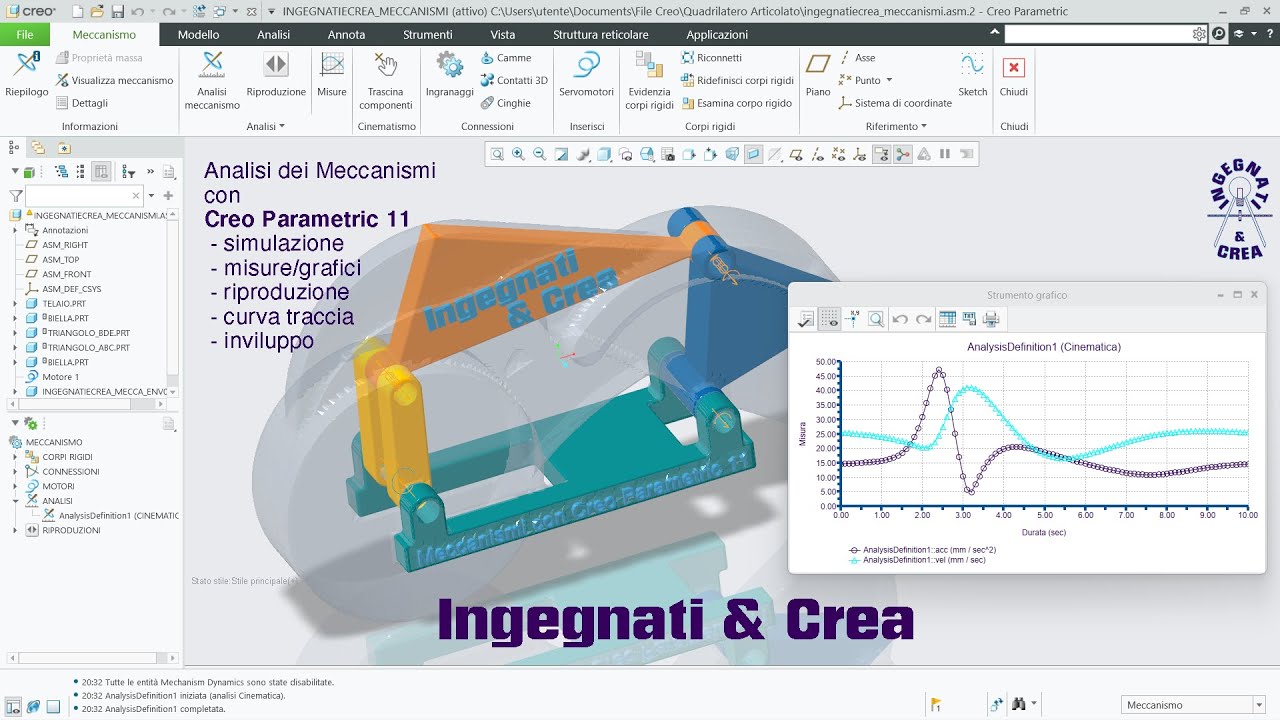The height and width of the screenshot is (720, 1280).
Task: Click grid display icon in Strumento grafico
Action: [x=829, y=319]
